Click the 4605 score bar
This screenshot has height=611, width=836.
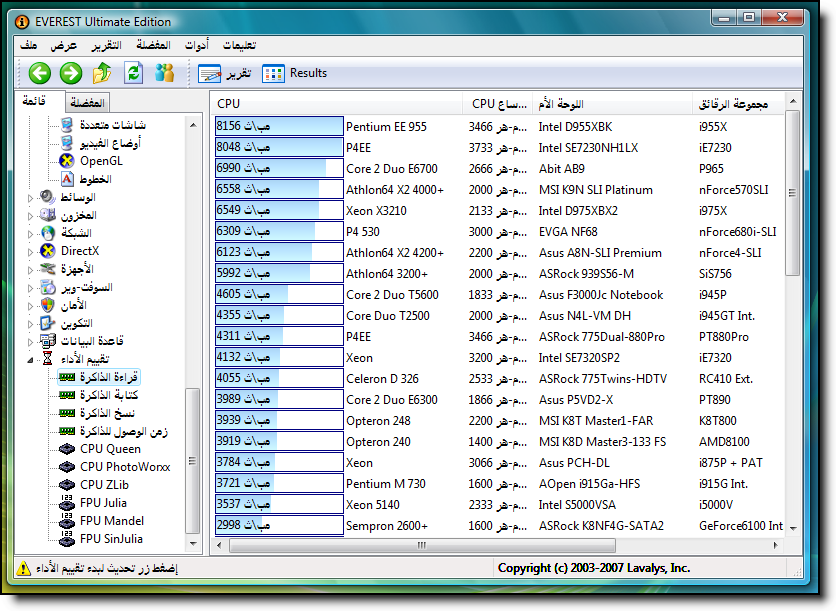279,294
